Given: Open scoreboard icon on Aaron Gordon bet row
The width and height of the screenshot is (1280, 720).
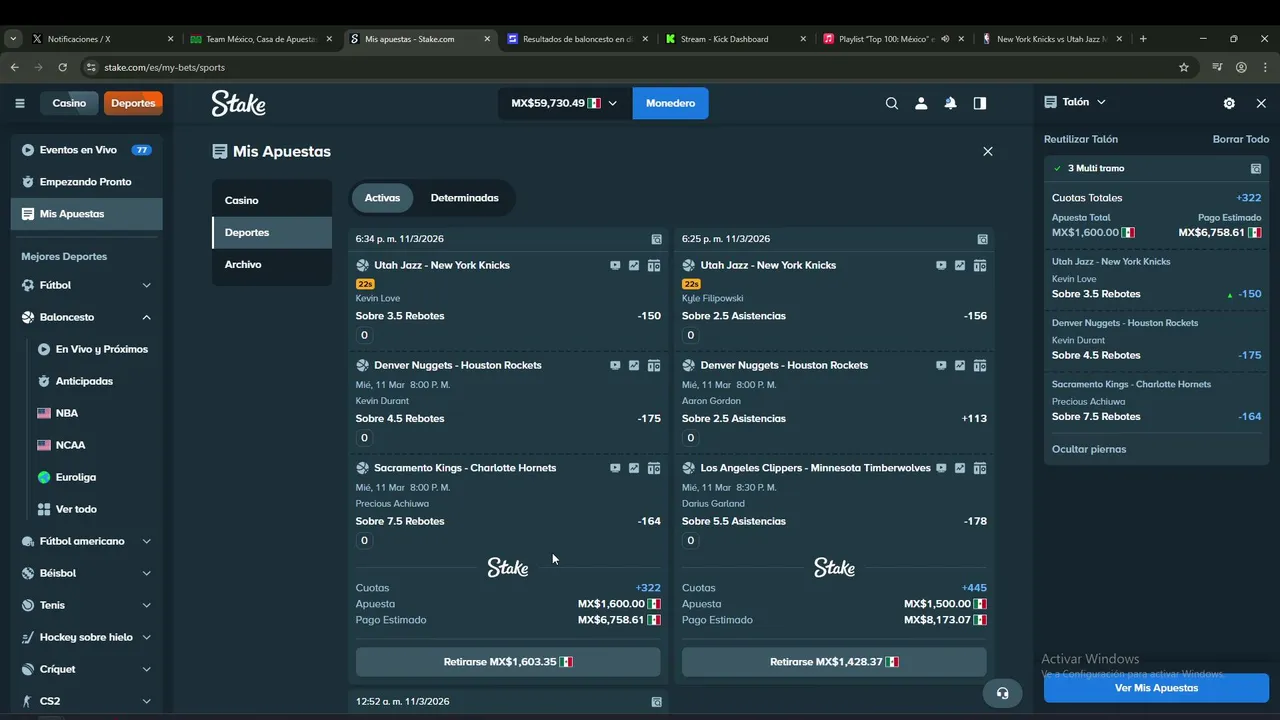Looking at the screenshot, I should tap(980, 366).
